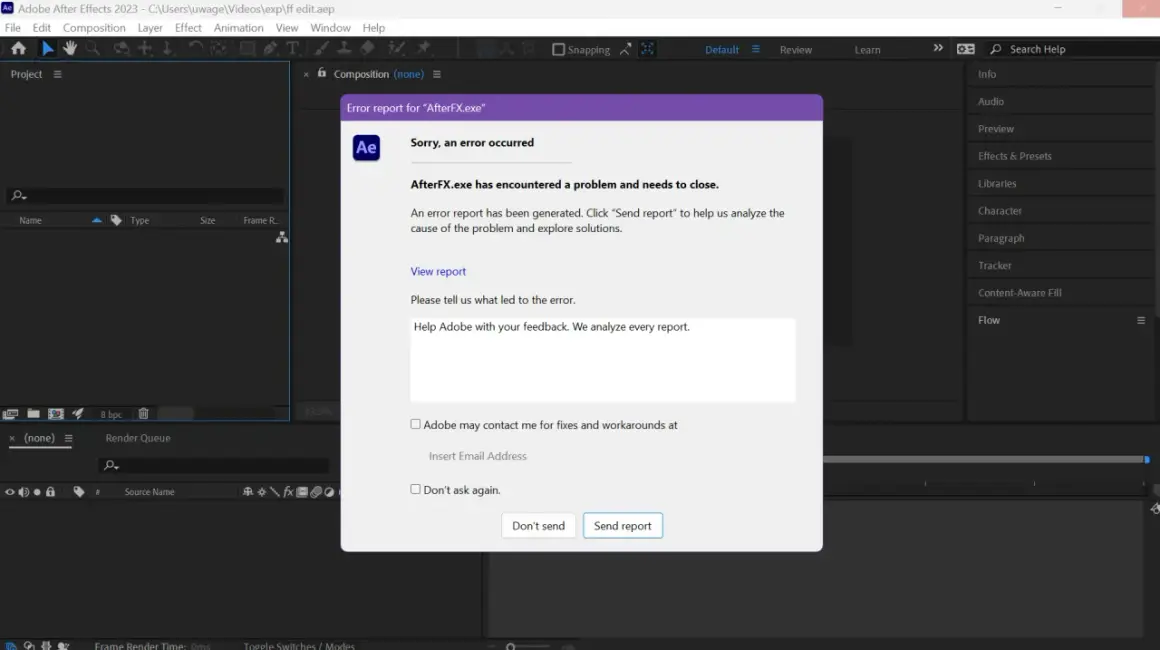Select the Rectangle shape tool

click(247, 49)
